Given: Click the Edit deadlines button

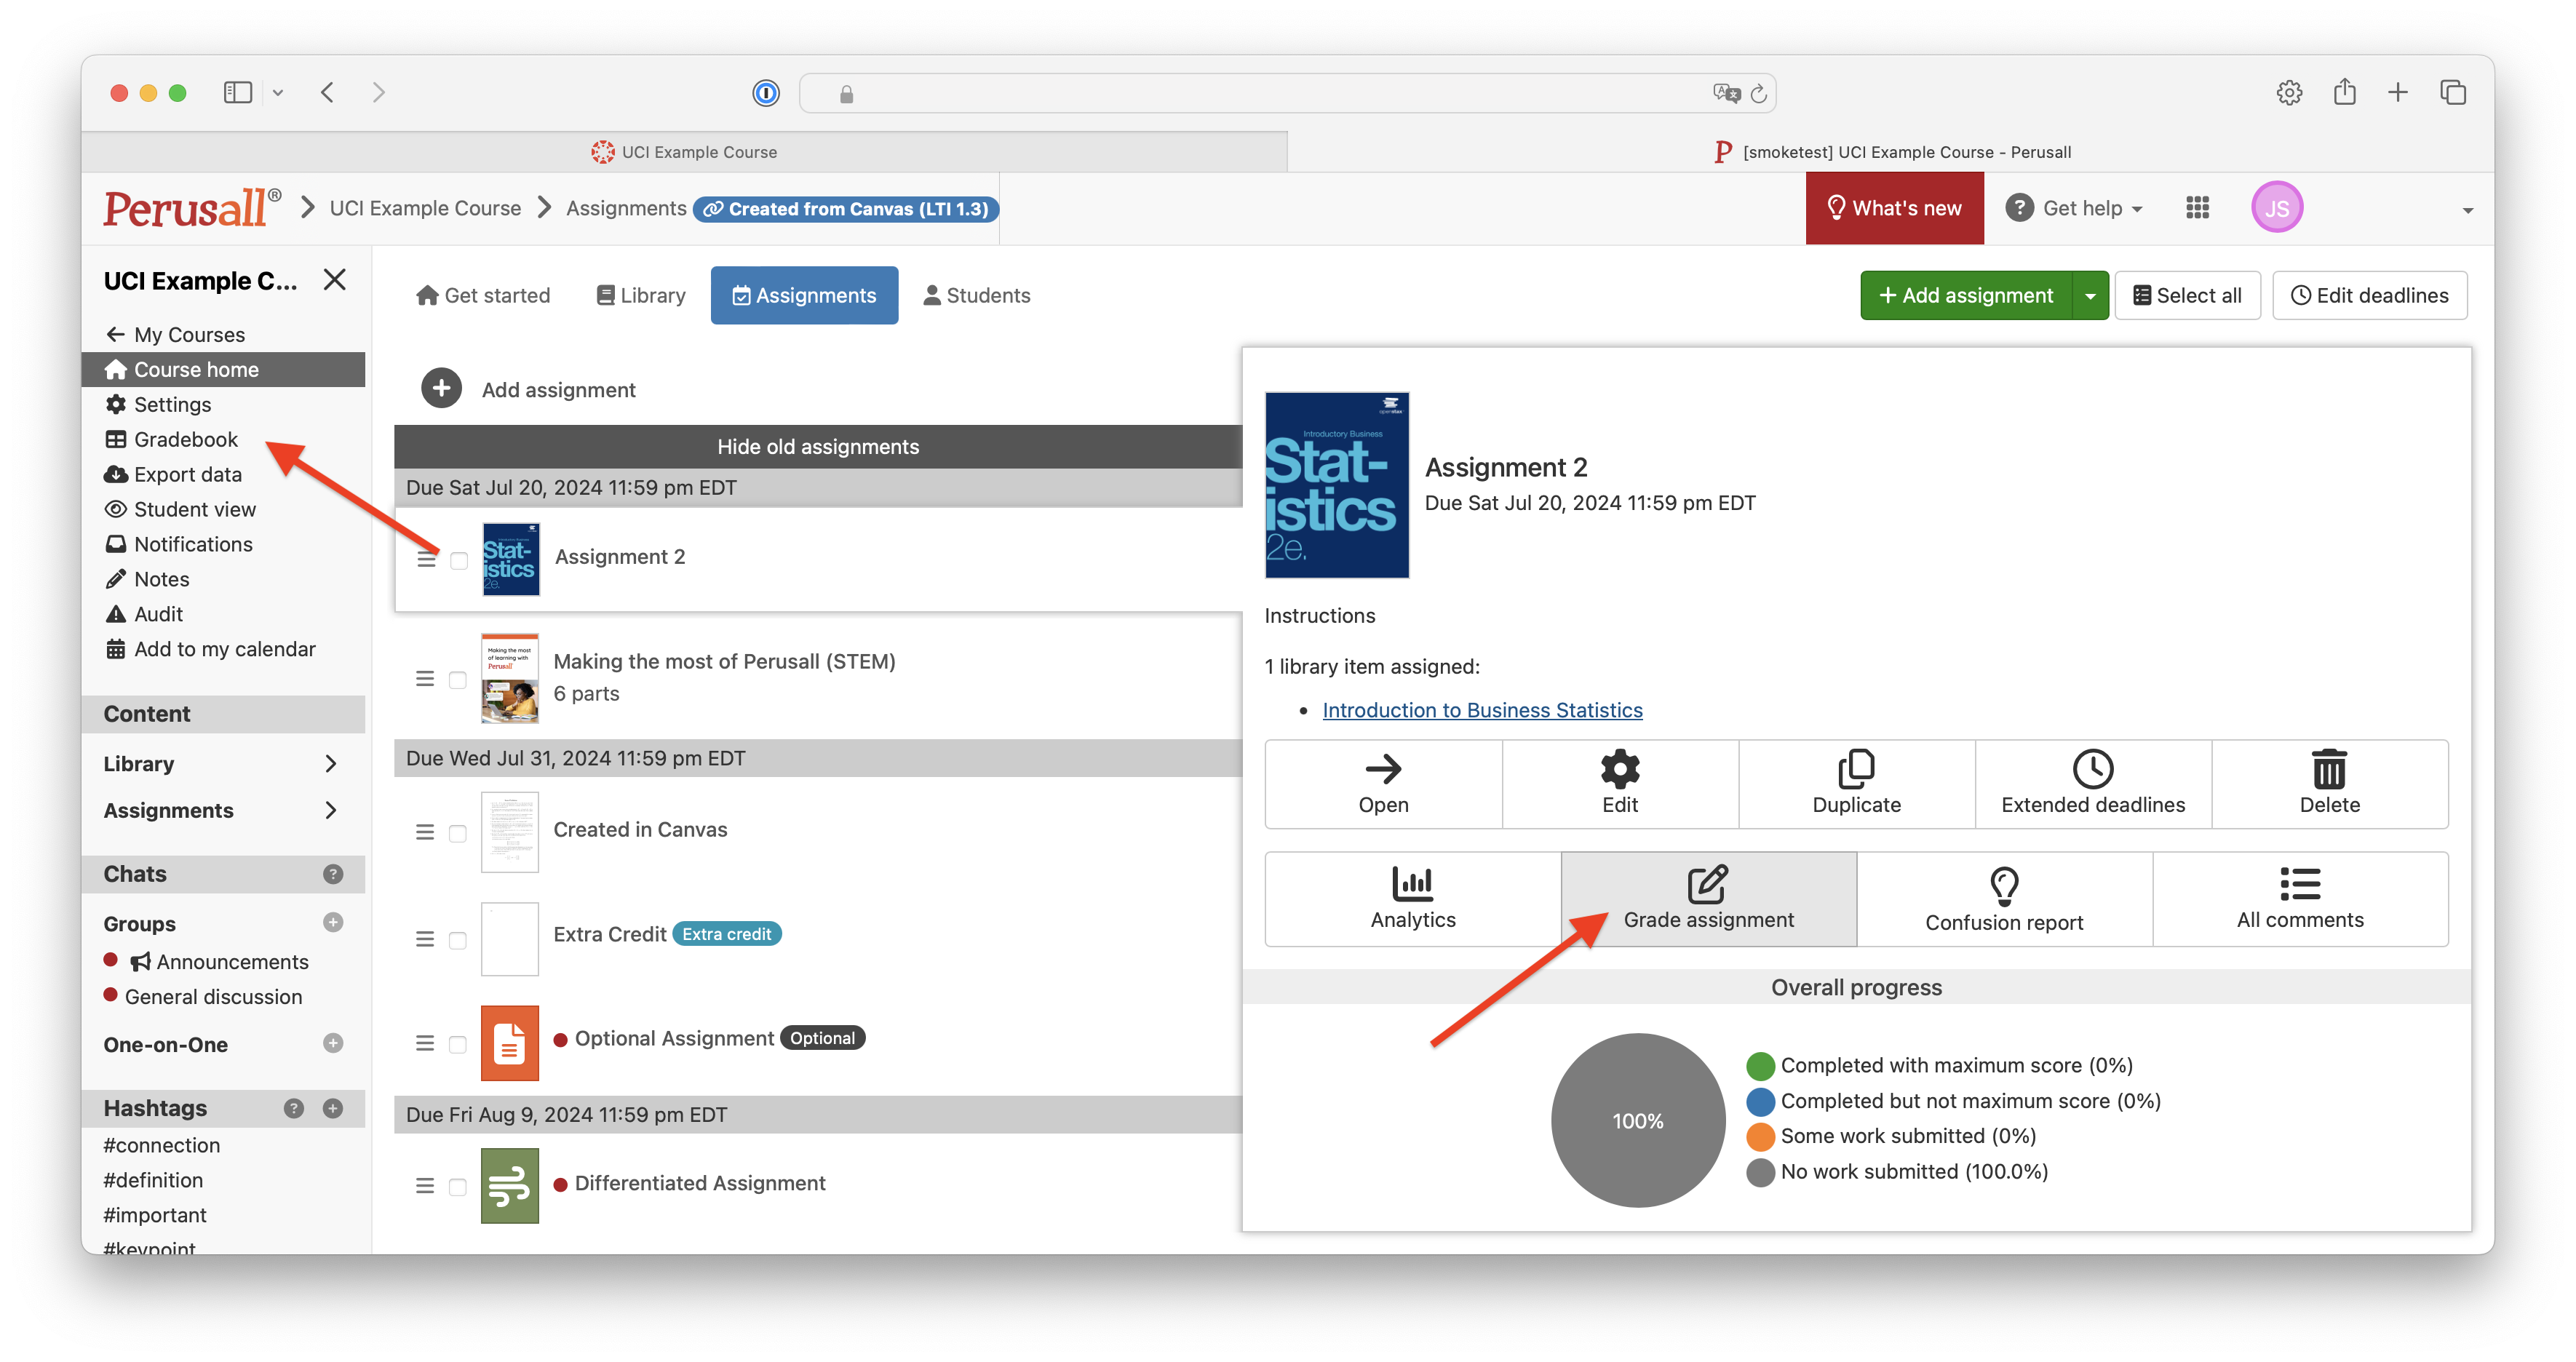Looking at the screenshot, I should click(2369, 295).
